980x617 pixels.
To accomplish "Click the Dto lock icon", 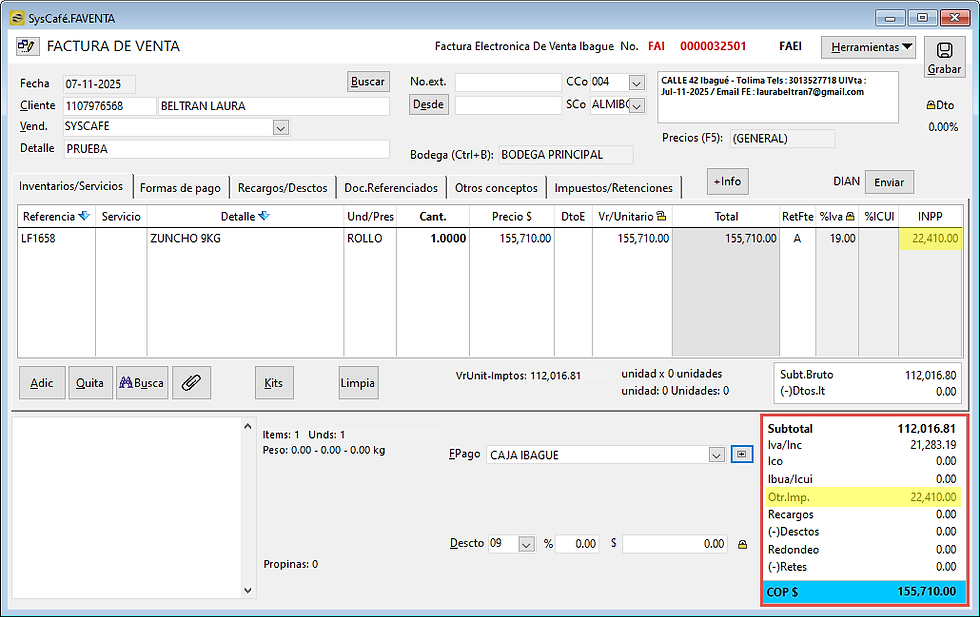I will [931, 105].
